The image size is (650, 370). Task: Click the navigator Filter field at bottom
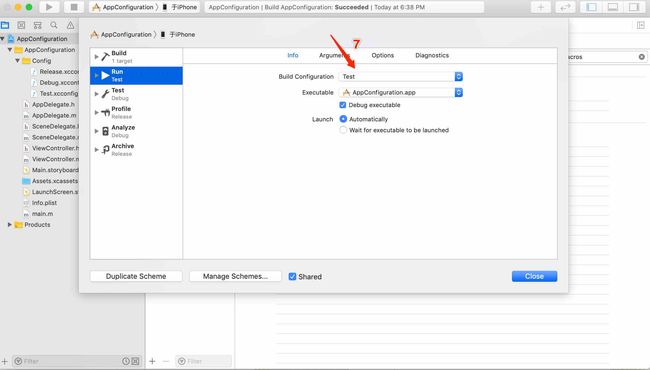[77, 361]
